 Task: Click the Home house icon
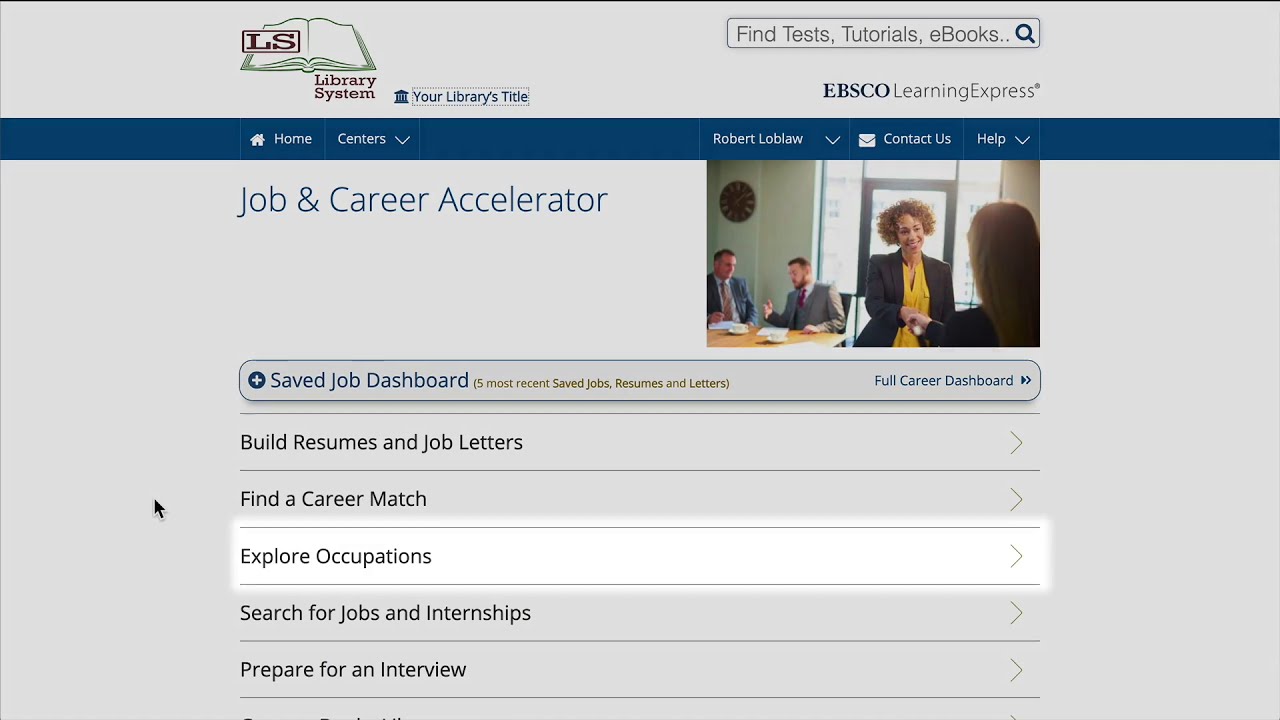click(x=258, y=139)
